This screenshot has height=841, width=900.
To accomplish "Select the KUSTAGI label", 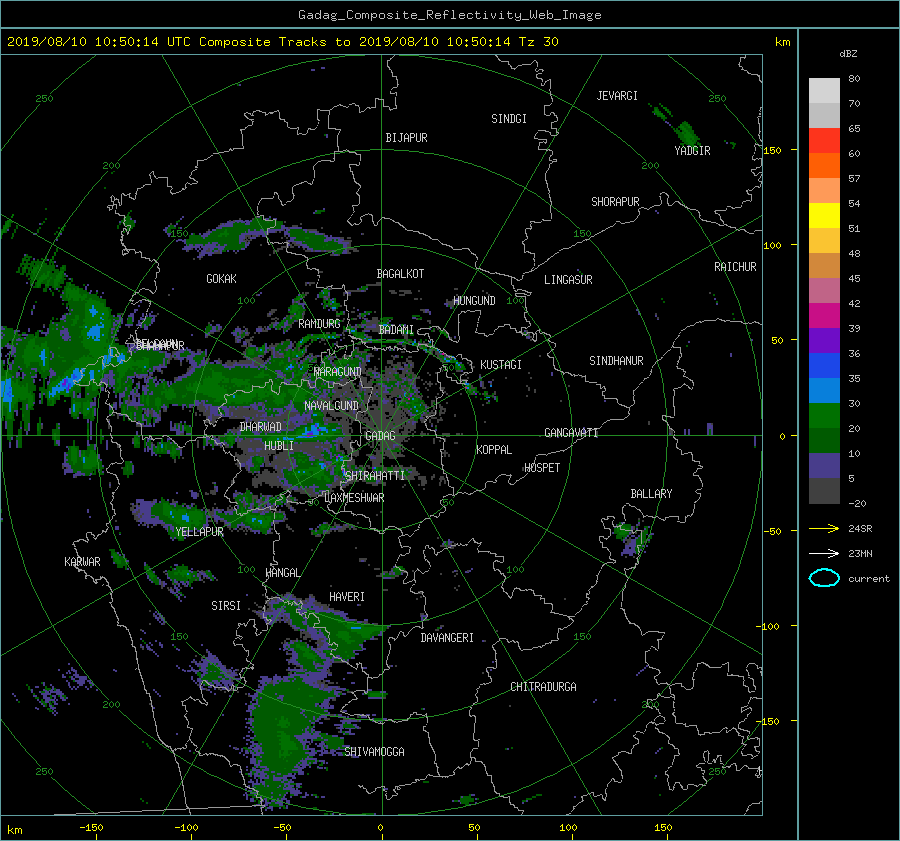I will 501,365.
